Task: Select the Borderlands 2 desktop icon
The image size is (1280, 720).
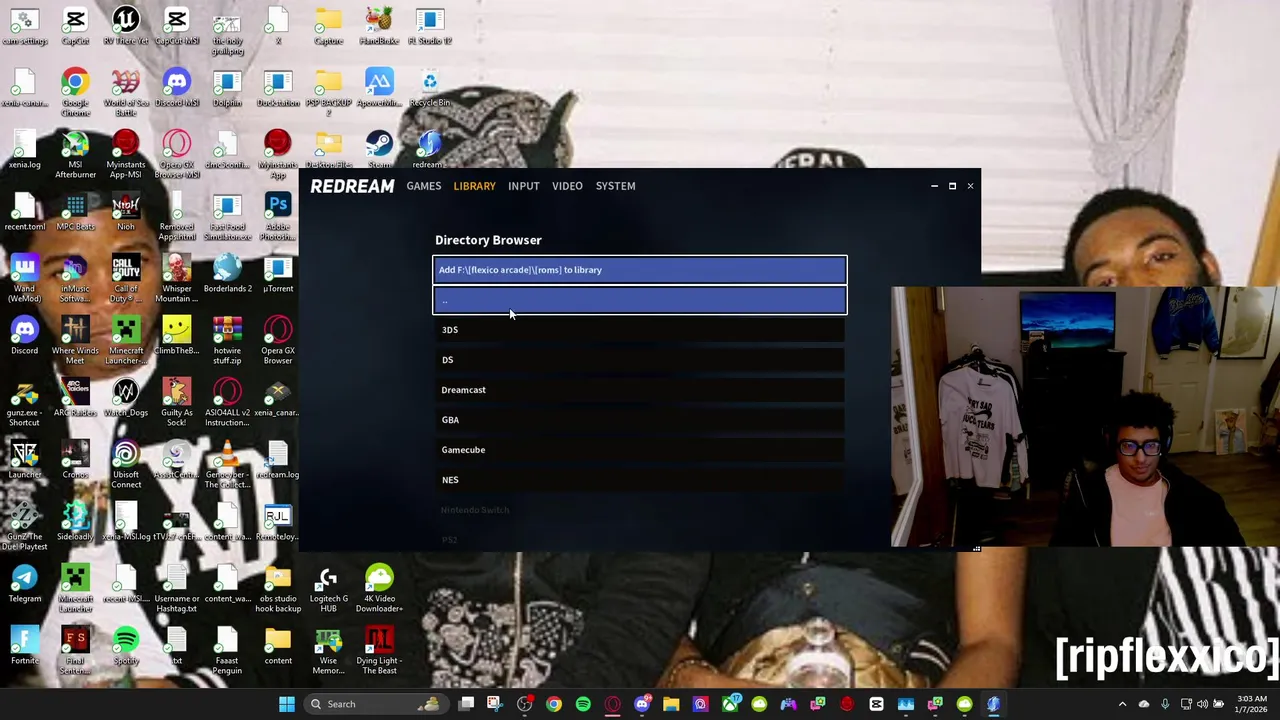Action: pos(227,274)
